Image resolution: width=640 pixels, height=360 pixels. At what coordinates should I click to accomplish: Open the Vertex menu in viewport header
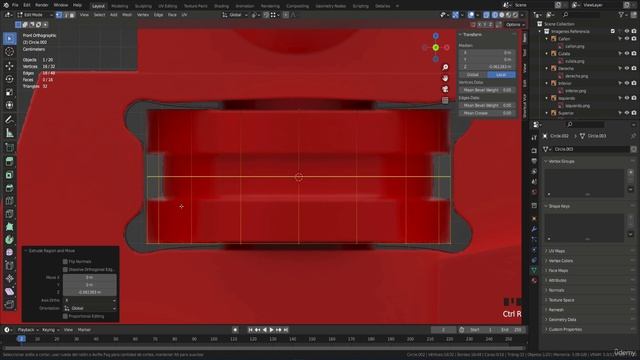(143, 15)
